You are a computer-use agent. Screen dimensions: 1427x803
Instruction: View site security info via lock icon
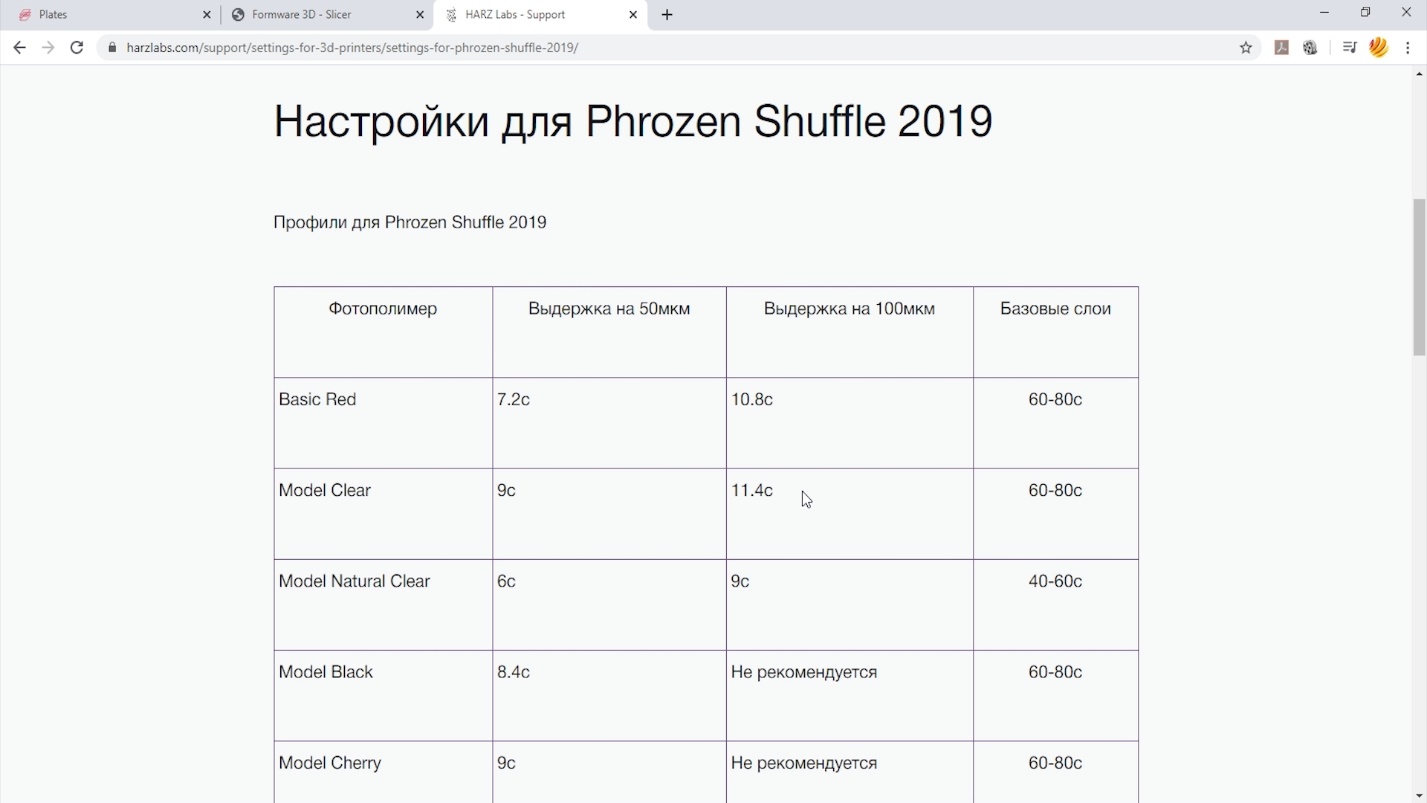click(112, 47)
